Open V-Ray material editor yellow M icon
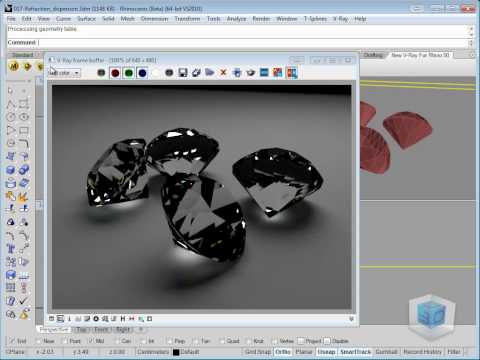The image size is (480, 360). [14, 66]
